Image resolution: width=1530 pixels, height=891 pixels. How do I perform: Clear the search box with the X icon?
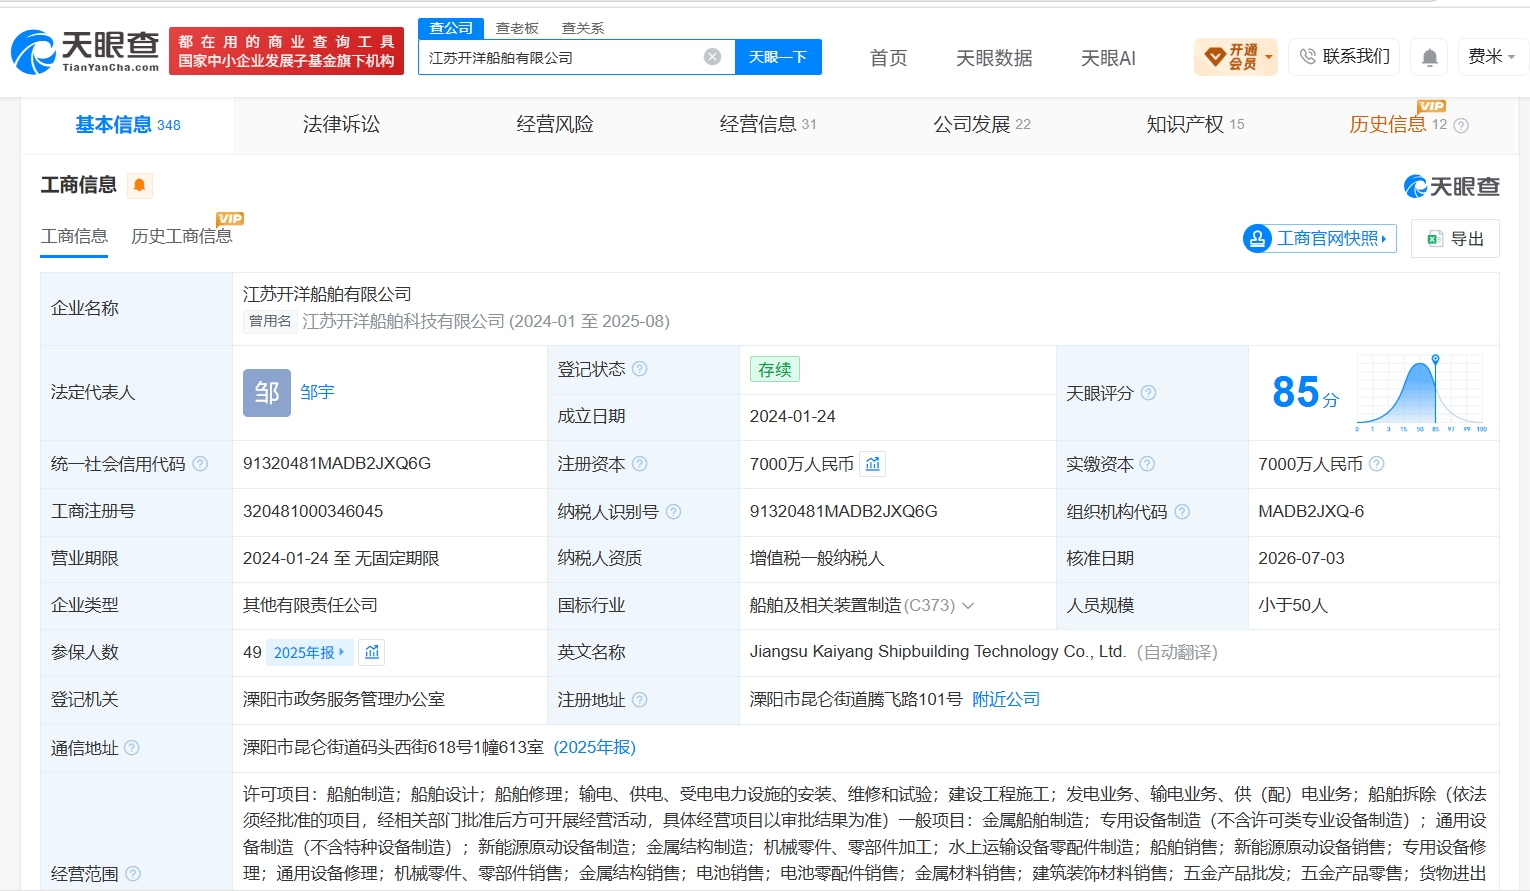point(712,57)
